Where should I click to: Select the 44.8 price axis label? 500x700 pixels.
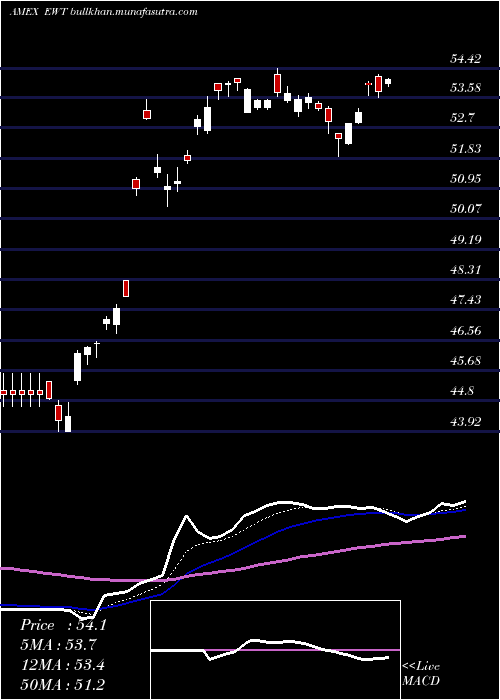tap(462, 392)
